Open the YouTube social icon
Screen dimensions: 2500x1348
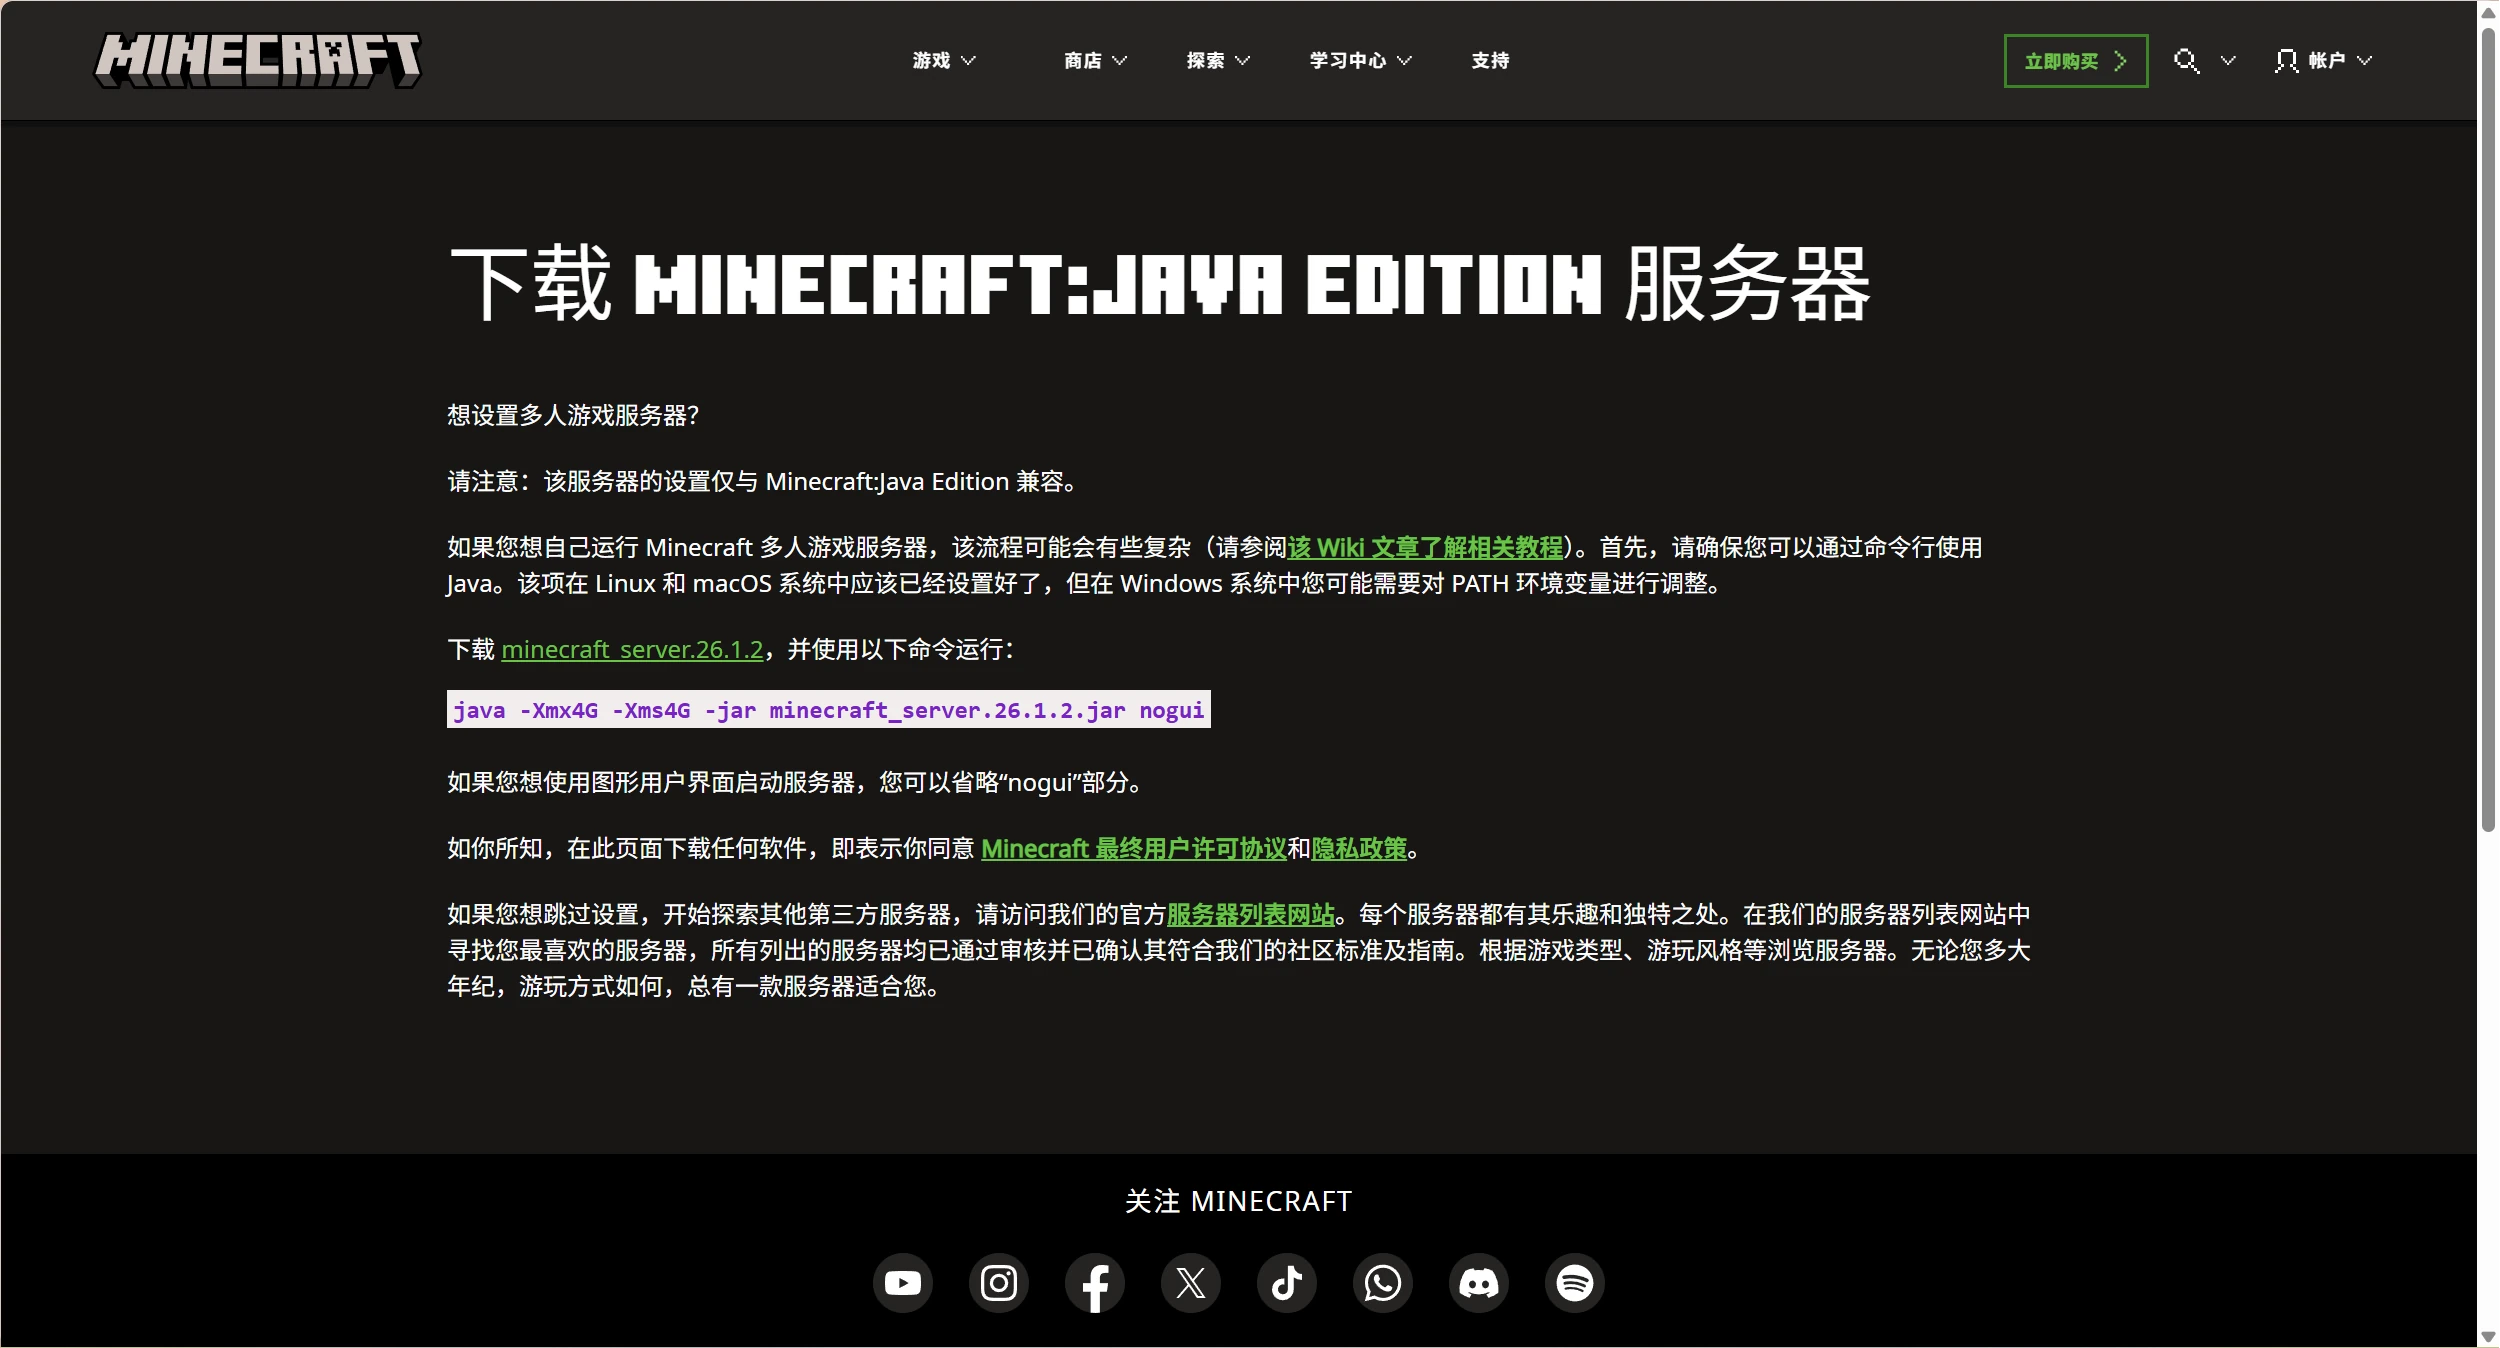point(902,1282)
